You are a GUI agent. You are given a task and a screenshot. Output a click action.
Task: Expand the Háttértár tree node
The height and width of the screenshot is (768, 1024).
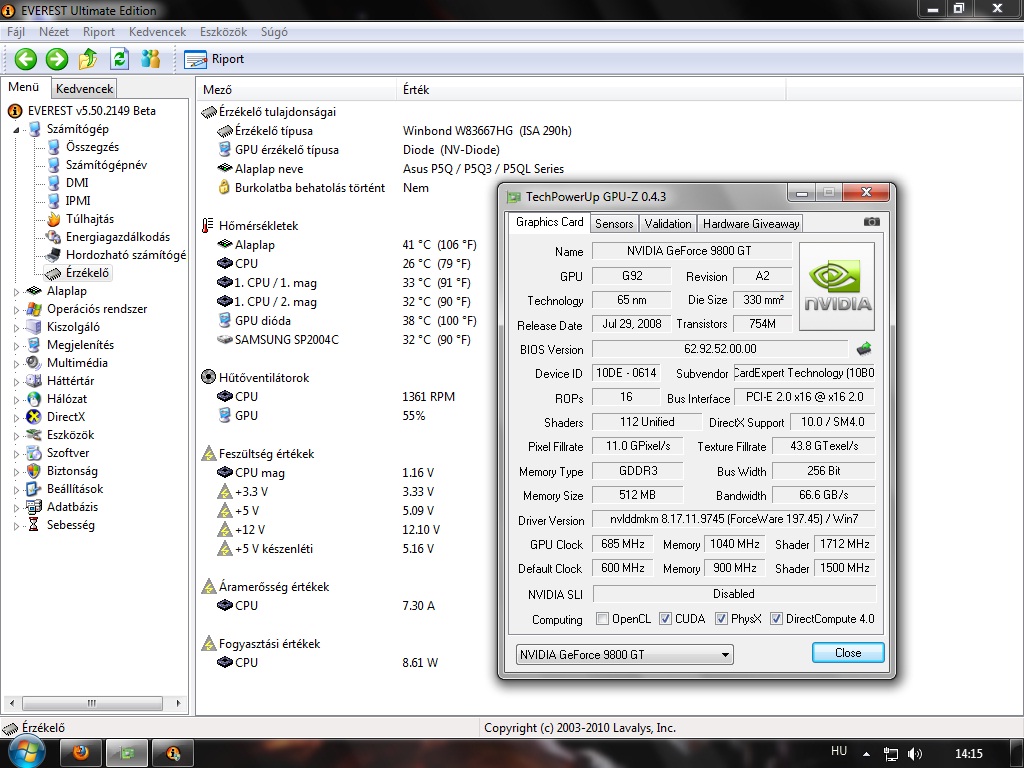tap(17, 381)
